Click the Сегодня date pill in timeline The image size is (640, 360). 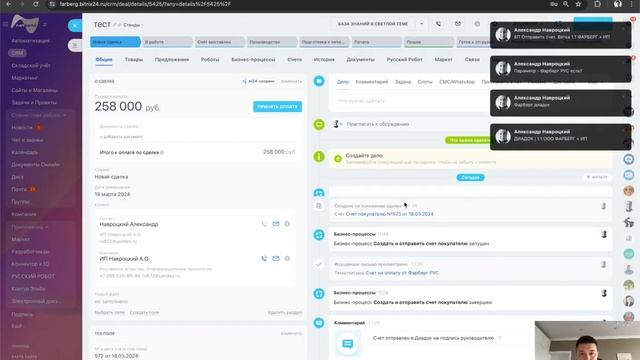click(470, 178)
